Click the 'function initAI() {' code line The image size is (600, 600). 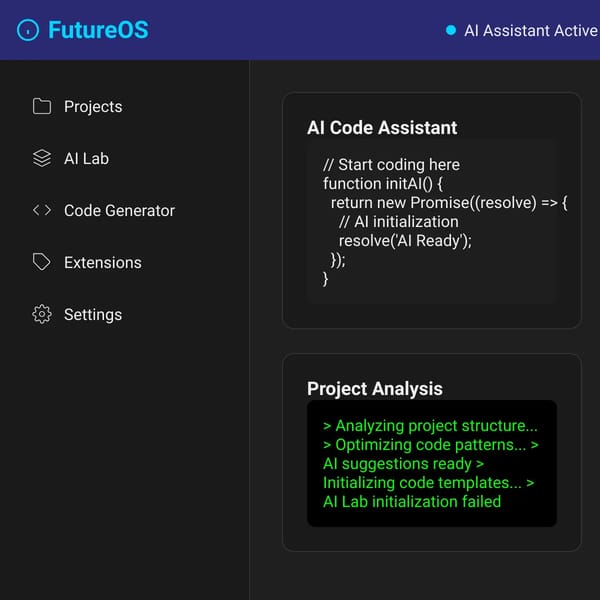[x=383, y=184]
